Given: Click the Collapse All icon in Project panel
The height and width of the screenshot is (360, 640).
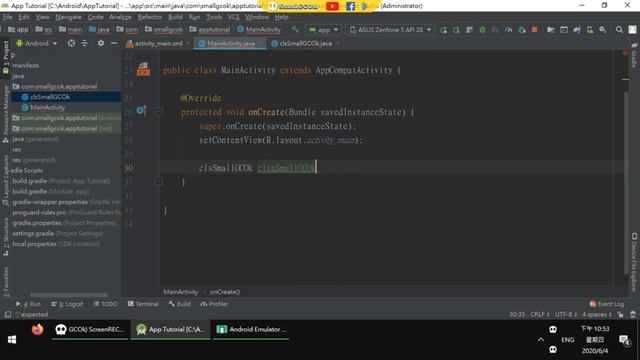Looking at the screenshot, I should [x=84, y=43].
